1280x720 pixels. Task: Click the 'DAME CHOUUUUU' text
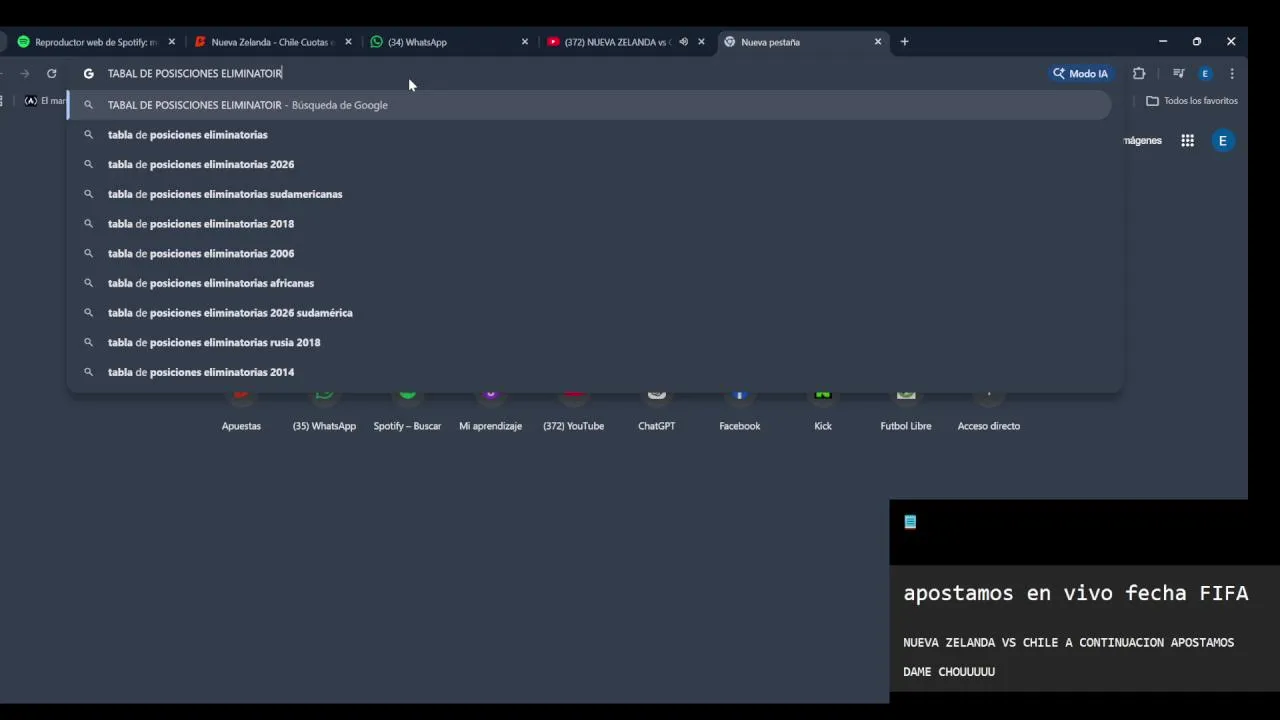949,672
